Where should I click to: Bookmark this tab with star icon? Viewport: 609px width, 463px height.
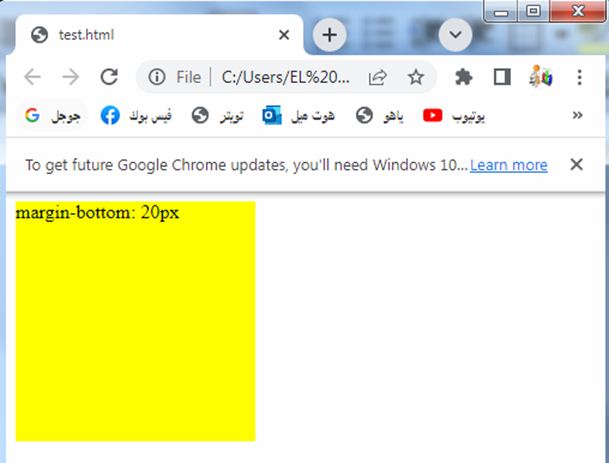coord(416,77)
